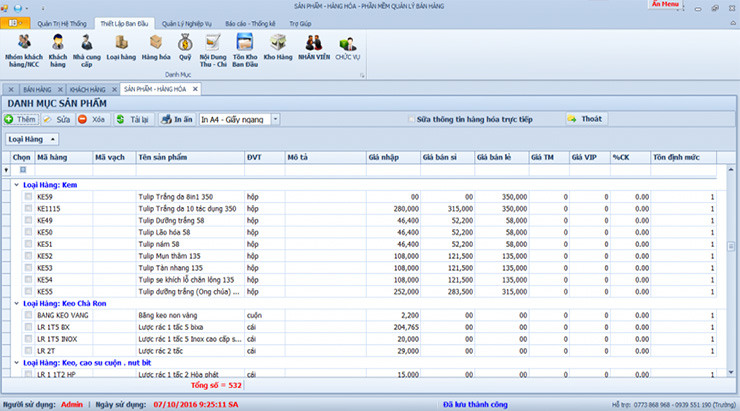Image resolution: width=740 pixels, height=411 pixels.
Task: Click the Giá bán lẻ column header
Action: (502, 157)
